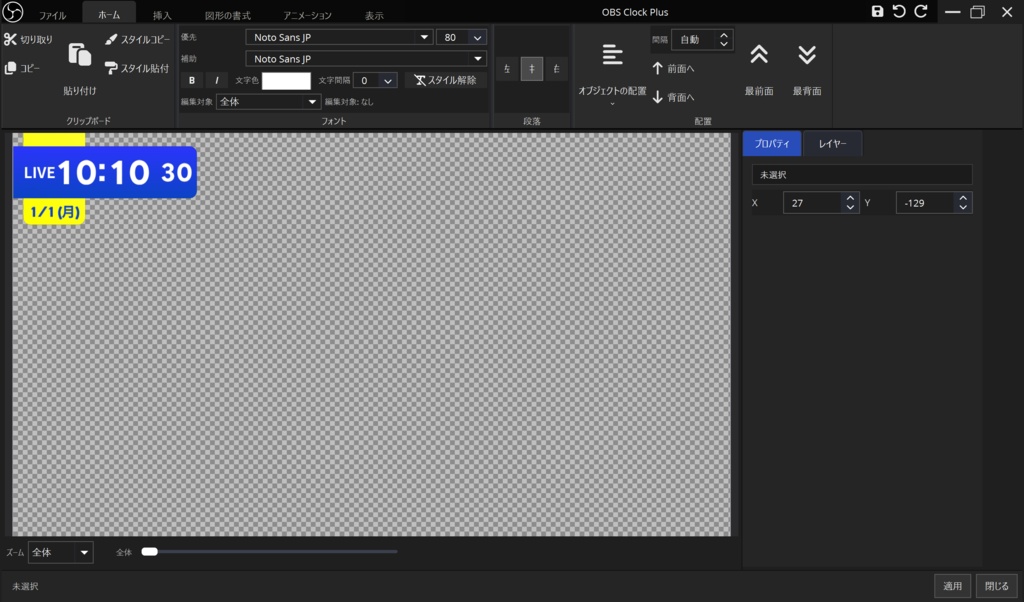
Task: Click the Copy (コピー) button
Action: pyautogui.click(x=22, y=68)
